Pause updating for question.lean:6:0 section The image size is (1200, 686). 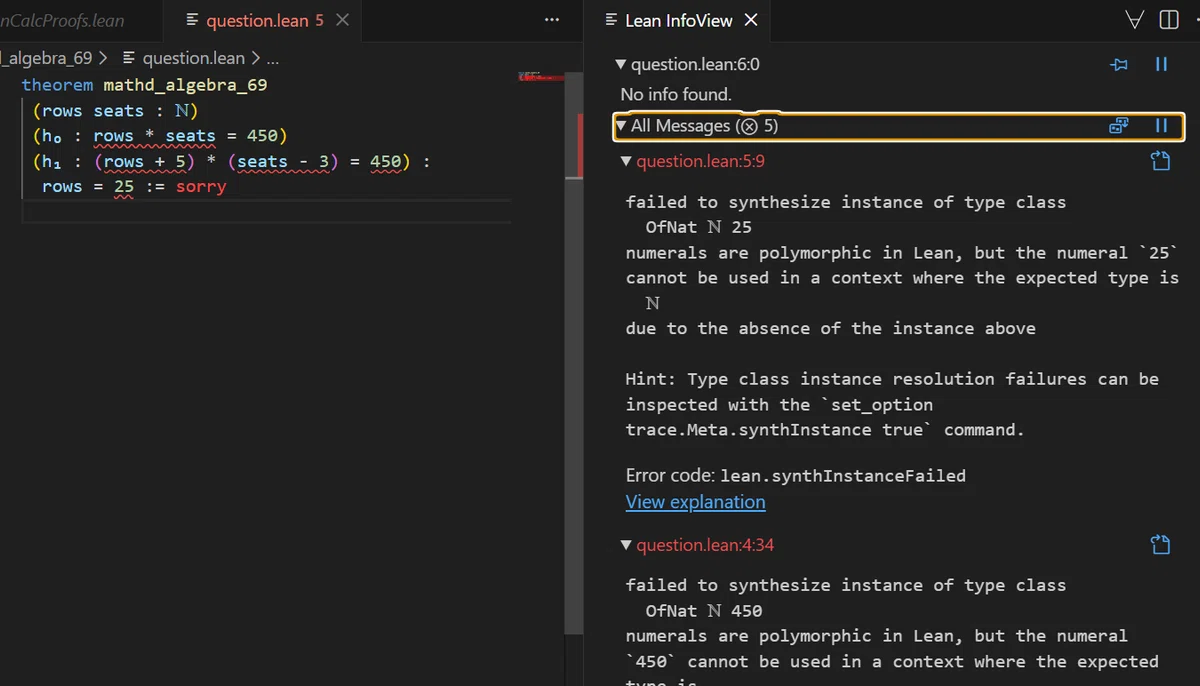tap(1162, 64)
